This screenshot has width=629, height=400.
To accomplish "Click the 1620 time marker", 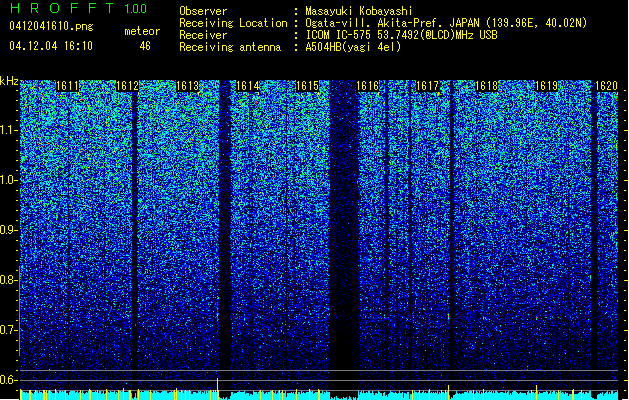I will 606,86.
